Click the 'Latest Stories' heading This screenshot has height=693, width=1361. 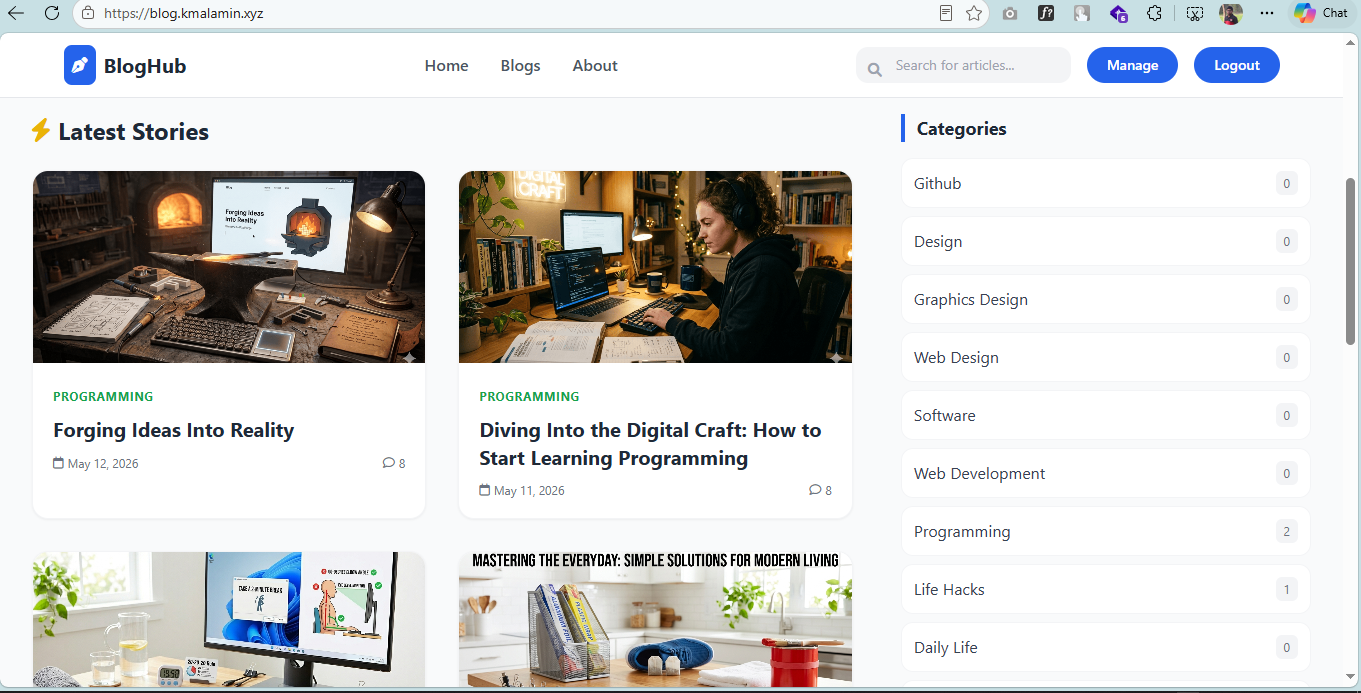133,131
